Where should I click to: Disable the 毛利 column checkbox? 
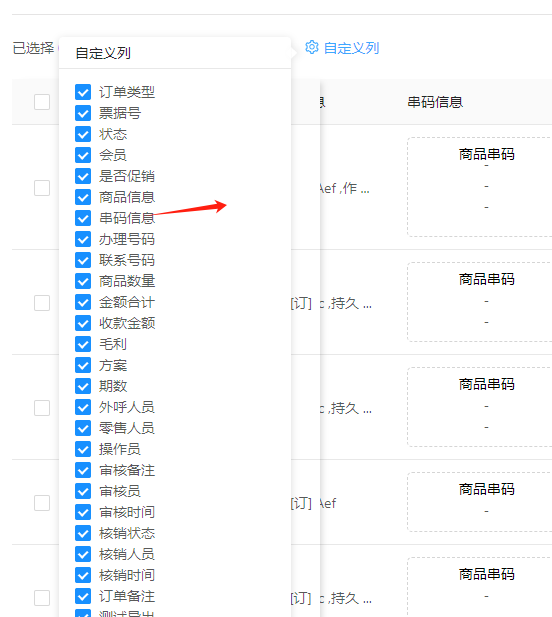(83, 344)
